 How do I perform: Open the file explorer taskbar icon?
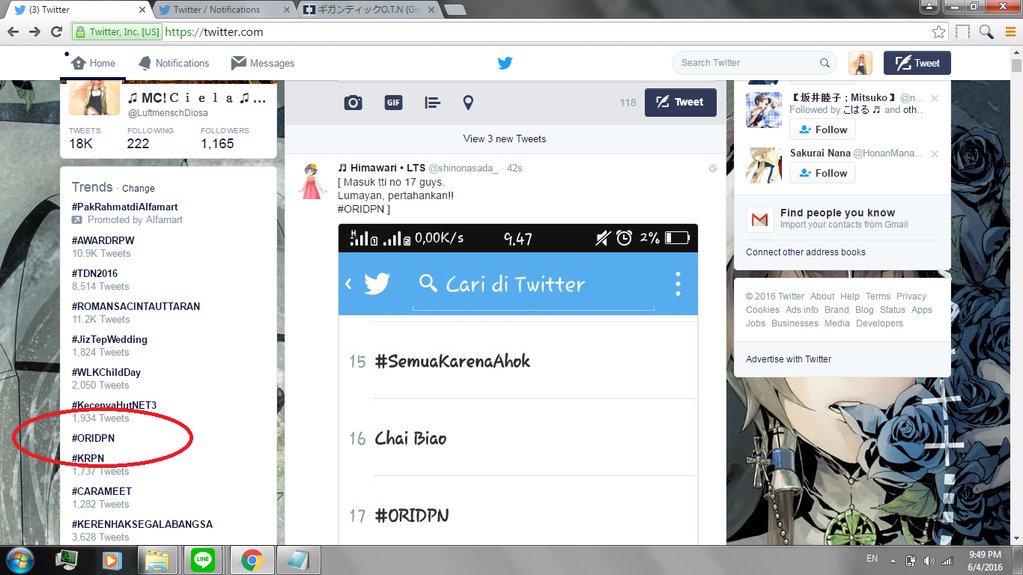[157, 560]
